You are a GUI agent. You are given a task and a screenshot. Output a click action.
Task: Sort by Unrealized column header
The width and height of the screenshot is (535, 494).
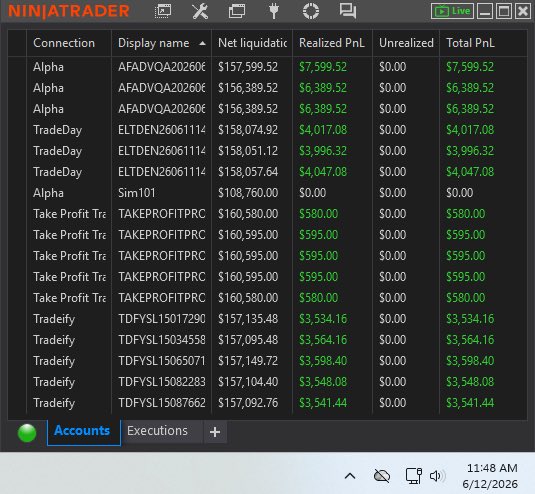[406, 43]
